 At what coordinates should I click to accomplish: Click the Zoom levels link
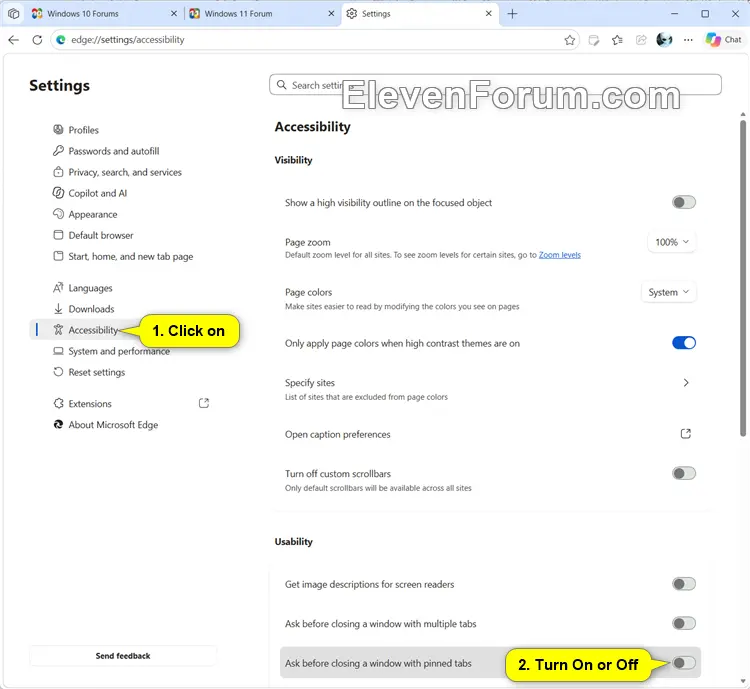pyautogui.click(x=560, y=255)
